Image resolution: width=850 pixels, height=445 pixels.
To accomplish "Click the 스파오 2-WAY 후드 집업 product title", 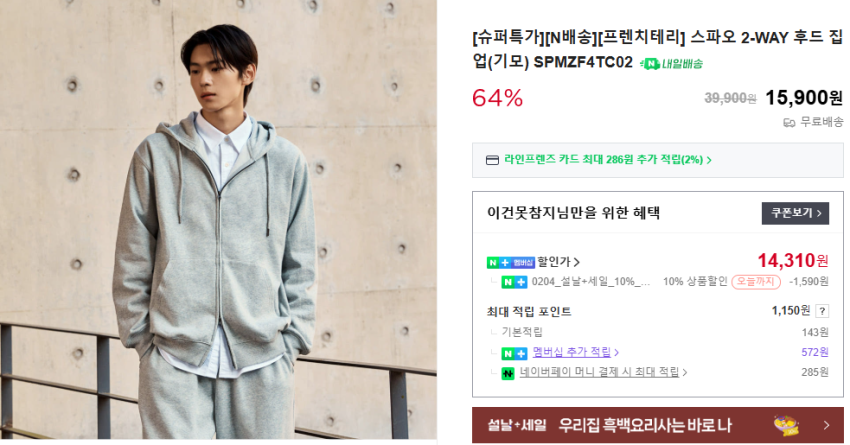I will point(658,49).
